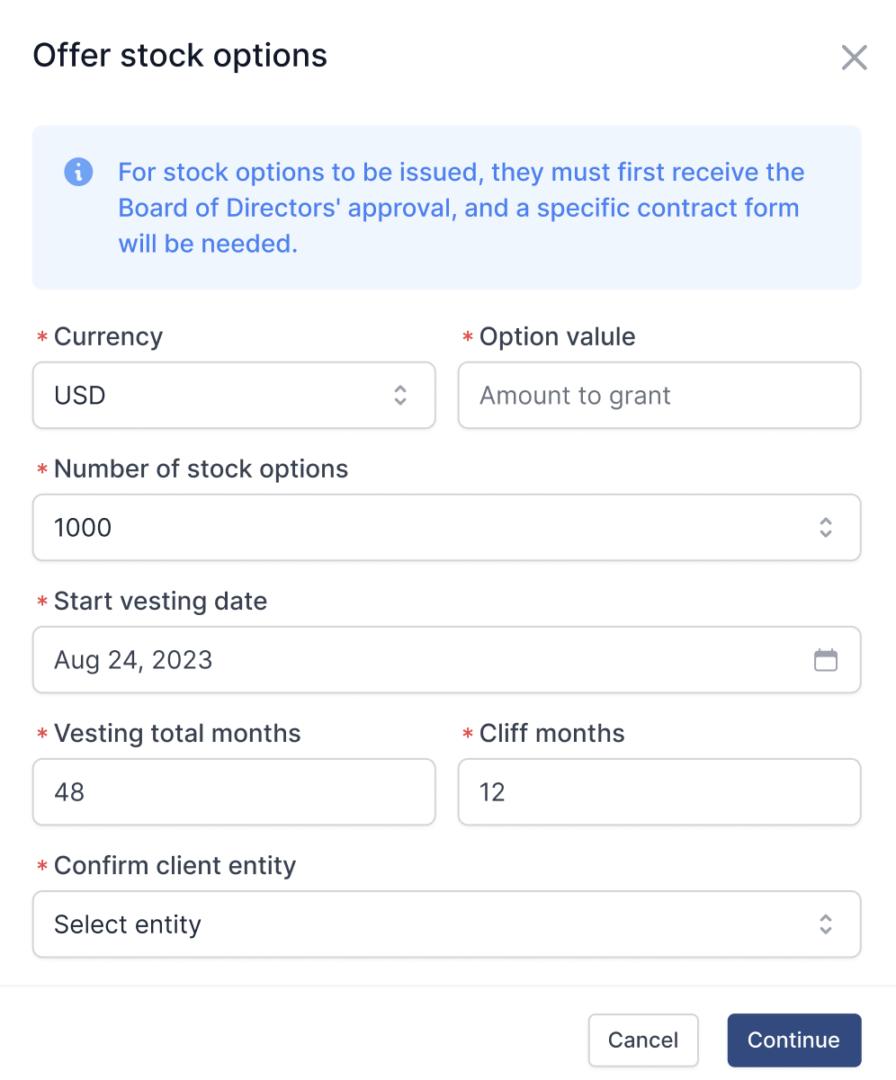
Task: Click the Start vesting date label
Action: pos(160,601)
